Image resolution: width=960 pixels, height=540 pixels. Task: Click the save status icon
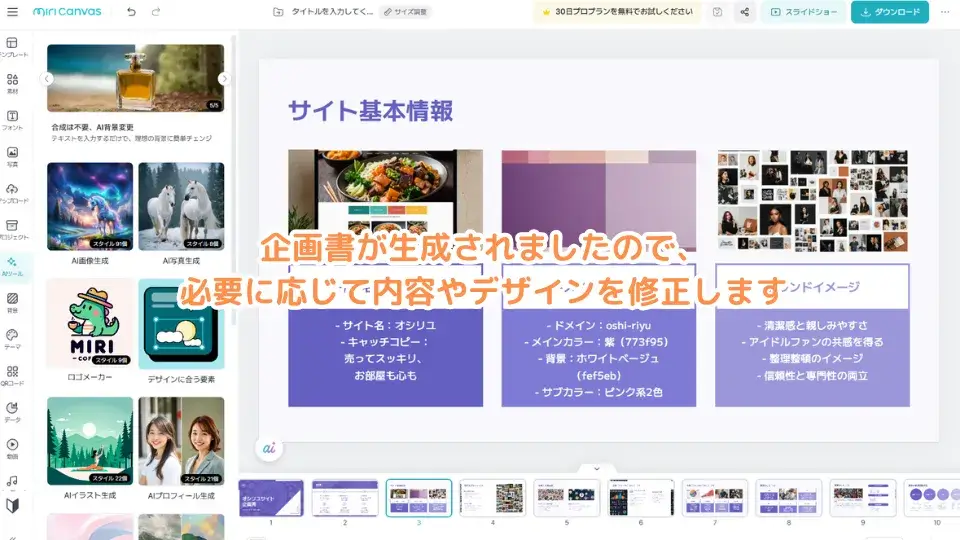tap(718, 12)
